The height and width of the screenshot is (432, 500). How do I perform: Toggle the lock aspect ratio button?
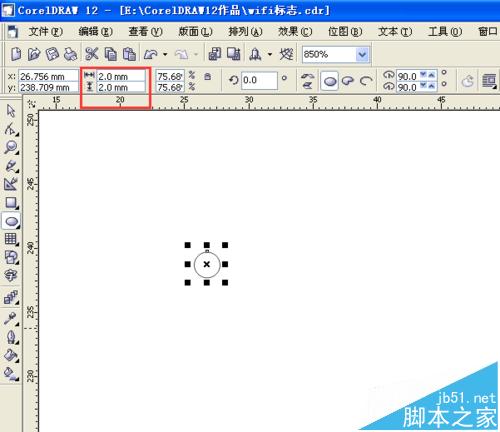click(207, 77)
